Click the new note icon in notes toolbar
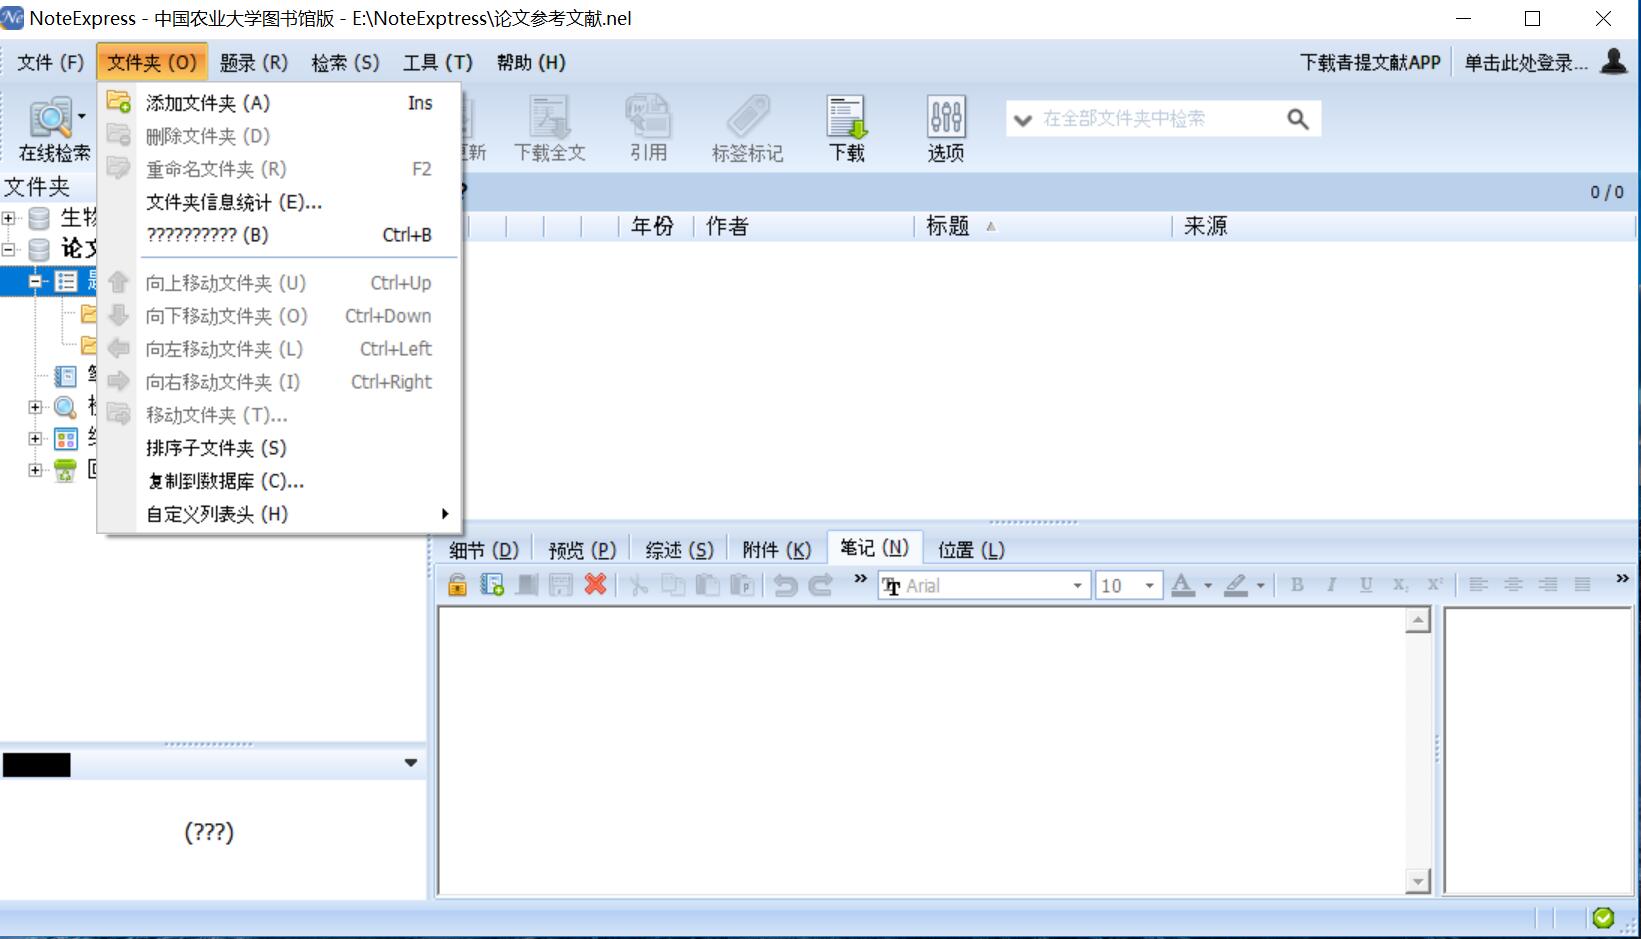 point(491,585)
